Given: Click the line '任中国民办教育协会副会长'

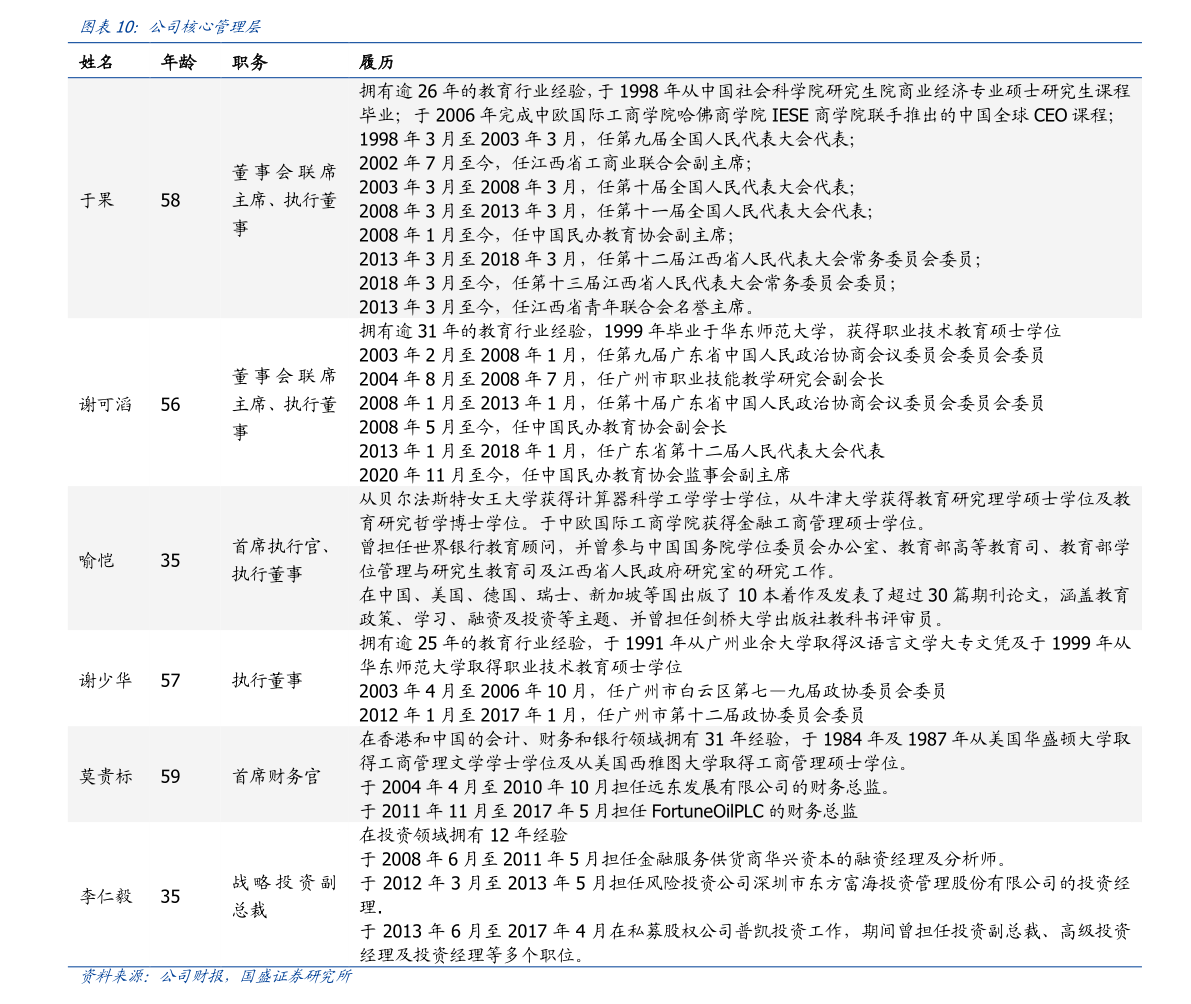Looking at the screenshot, I should [x=543, y=427].
